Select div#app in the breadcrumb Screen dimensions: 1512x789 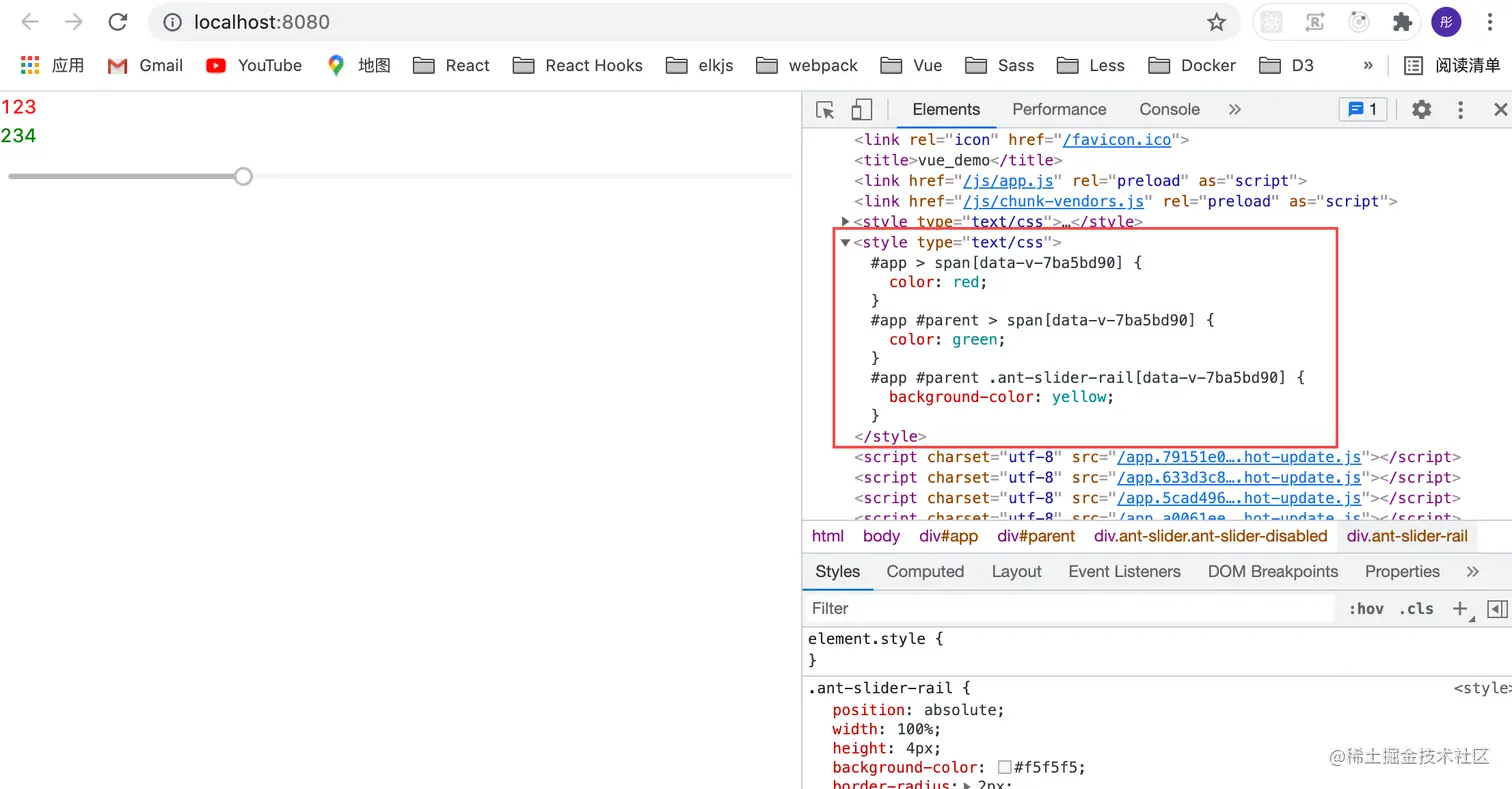tap(948, 536)
